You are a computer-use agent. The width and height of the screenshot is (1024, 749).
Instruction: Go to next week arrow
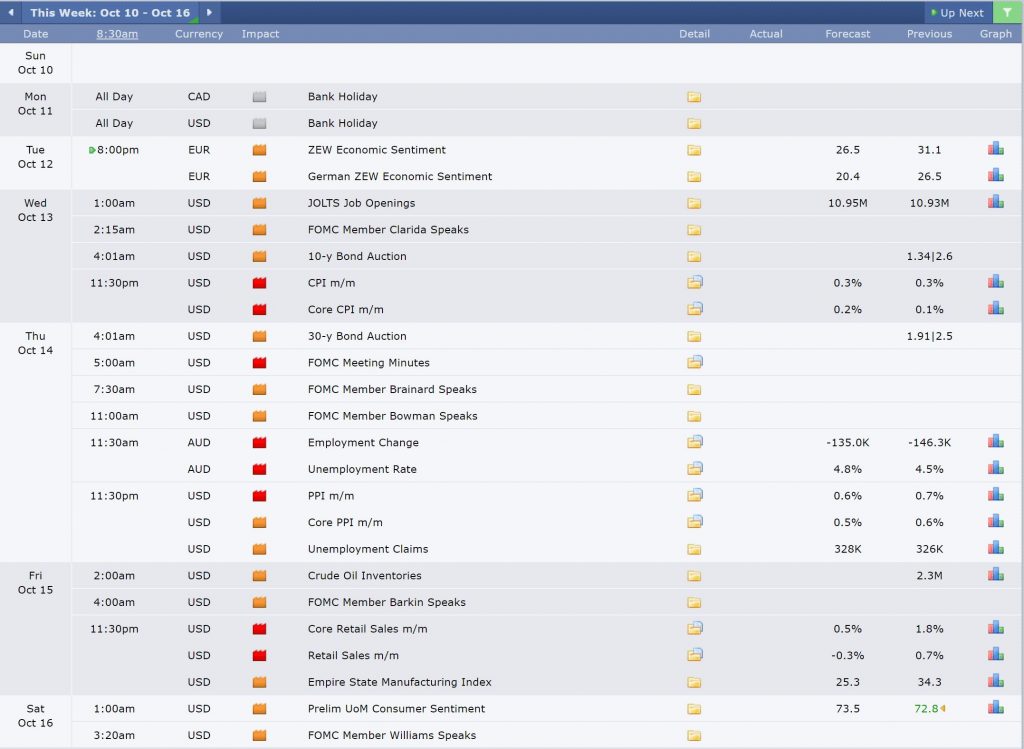point(209,12)
